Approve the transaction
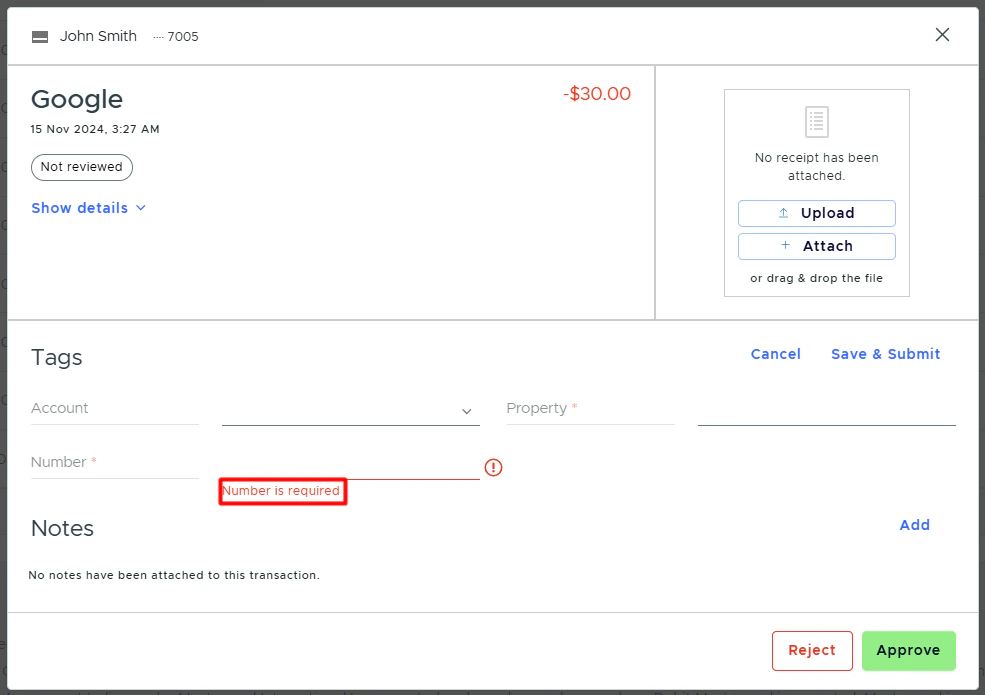 pyautogui.click(x=908, y=650)
